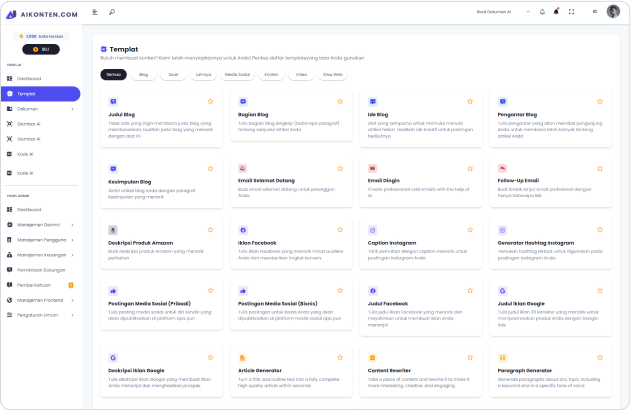Click the AIKONTEN.COM logo
The height and width of the screenshot is (410, 631).
point(40,13)
